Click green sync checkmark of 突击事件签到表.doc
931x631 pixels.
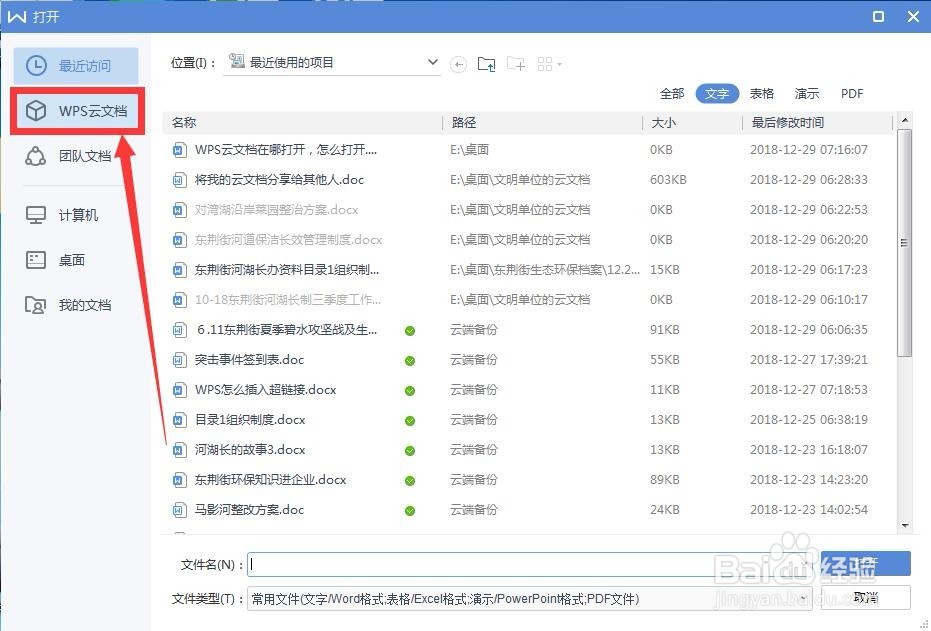(410, 361)
